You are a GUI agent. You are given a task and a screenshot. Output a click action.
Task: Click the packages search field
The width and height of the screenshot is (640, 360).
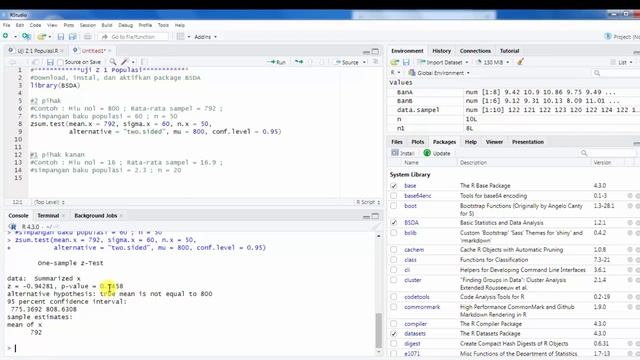pyautogui.click(x=606, y=153)
